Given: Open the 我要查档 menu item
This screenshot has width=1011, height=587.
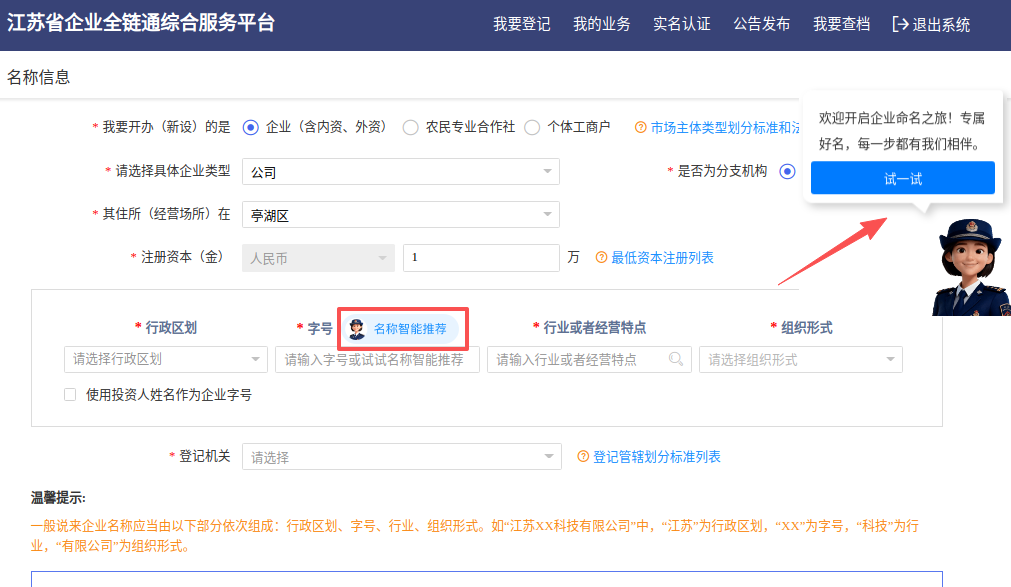Looking at the screenshot, I should [x=841, y=25].
